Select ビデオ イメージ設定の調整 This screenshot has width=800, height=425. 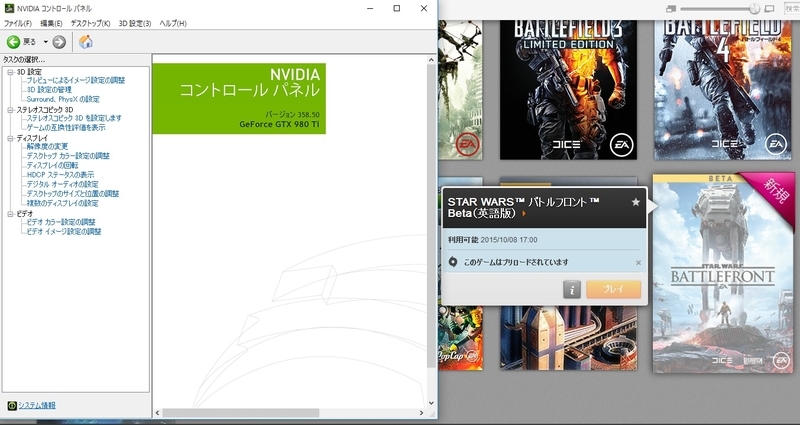pyautogui.click(x=64, y=231)
